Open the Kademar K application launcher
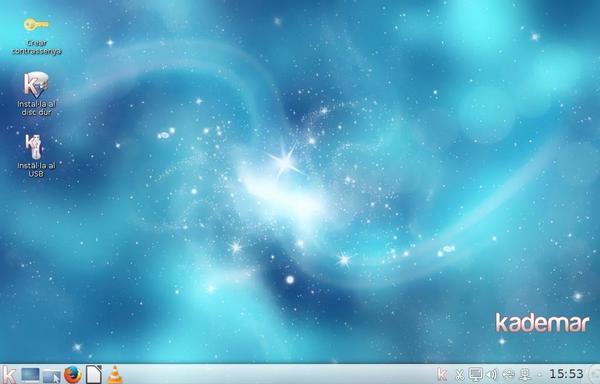Viewport: 600px width, 384px height. (9, 374)
